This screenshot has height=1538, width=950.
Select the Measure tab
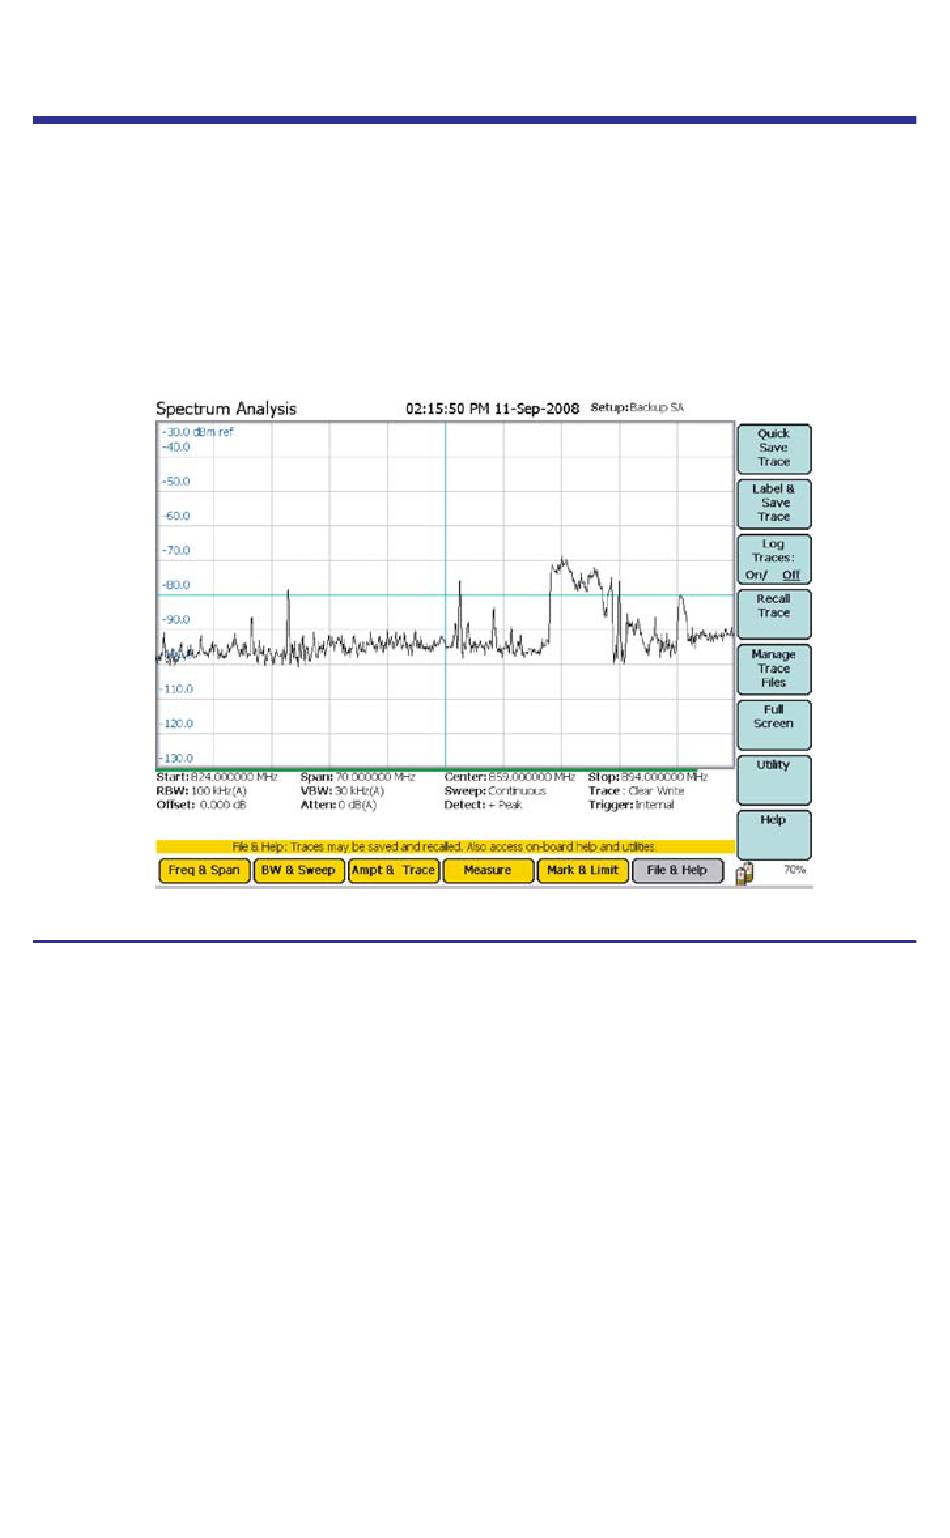coord(488,871)
